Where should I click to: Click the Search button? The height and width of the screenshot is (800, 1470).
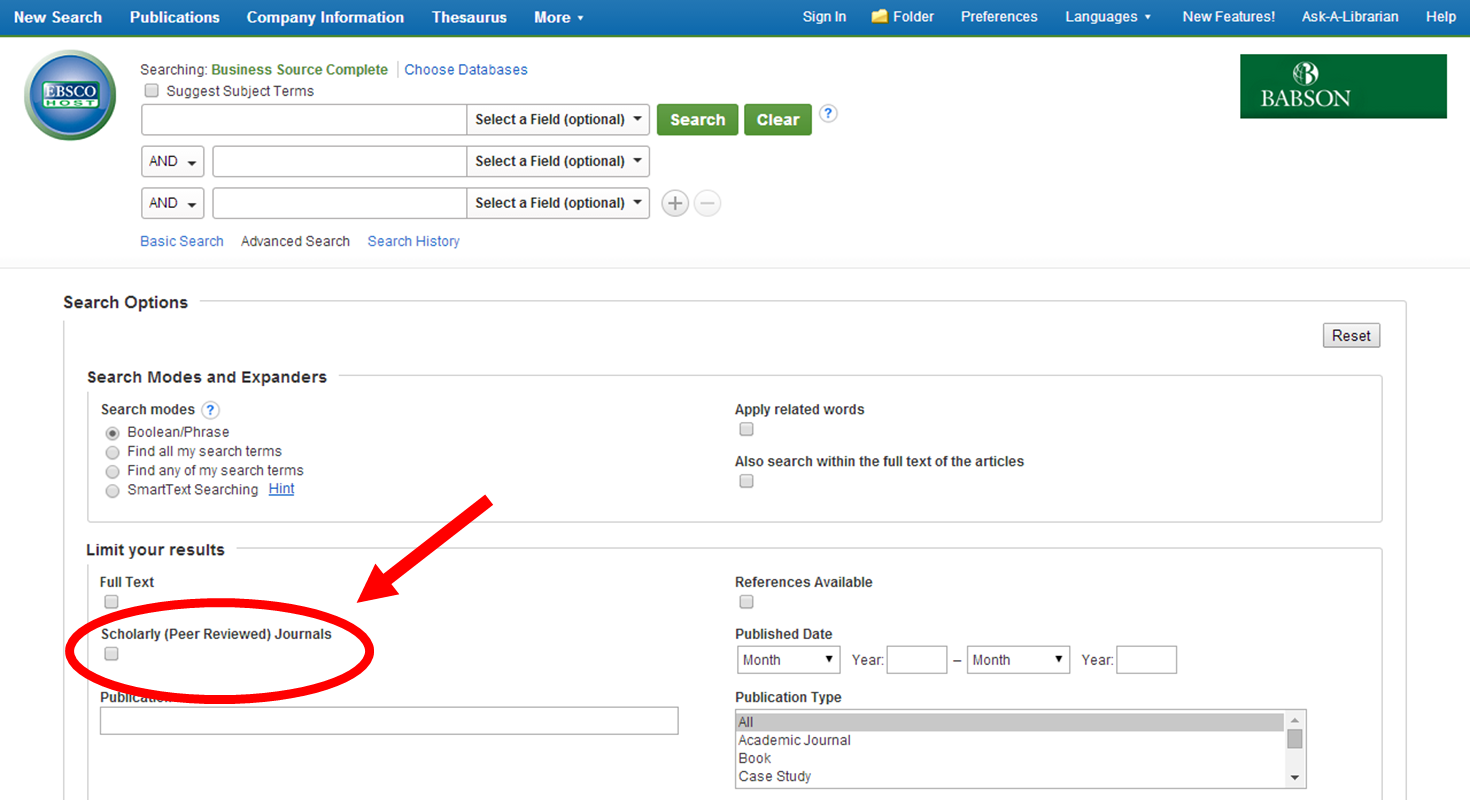(697, 119)
